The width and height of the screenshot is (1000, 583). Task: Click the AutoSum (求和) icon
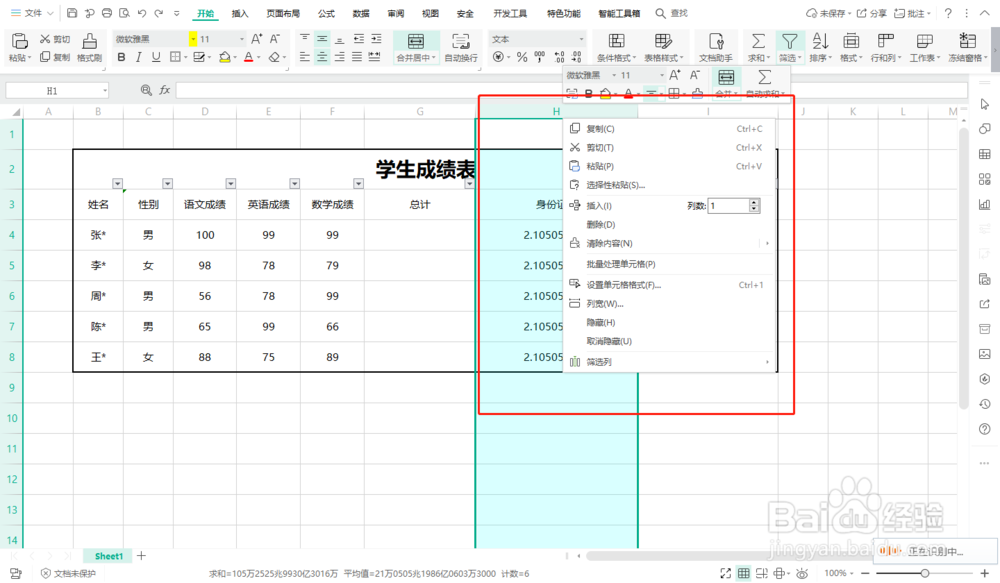757,45
